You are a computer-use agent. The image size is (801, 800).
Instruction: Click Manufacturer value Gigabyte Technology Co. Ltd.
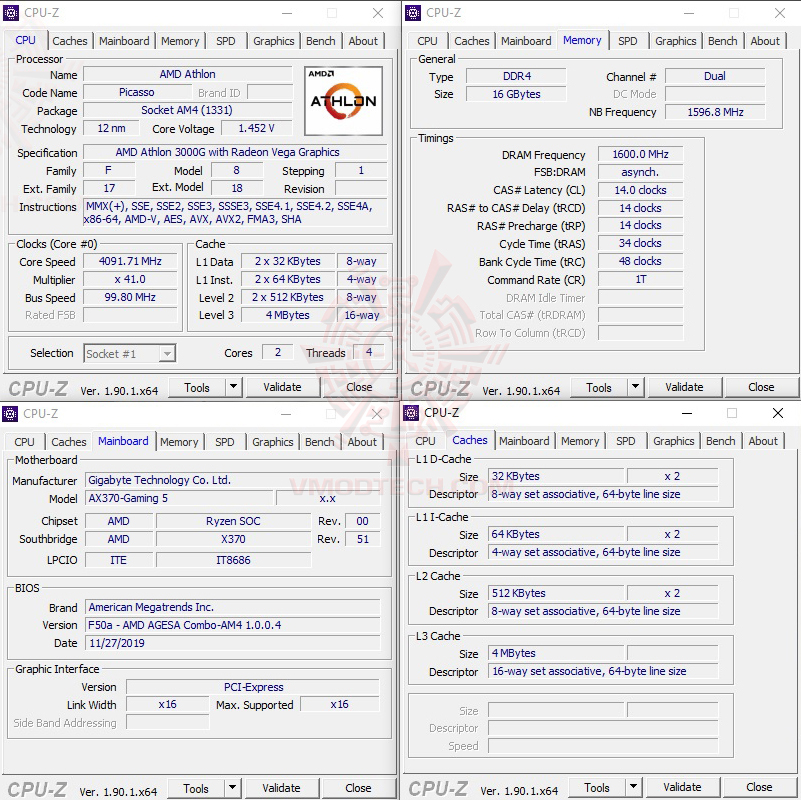point(233,480)
